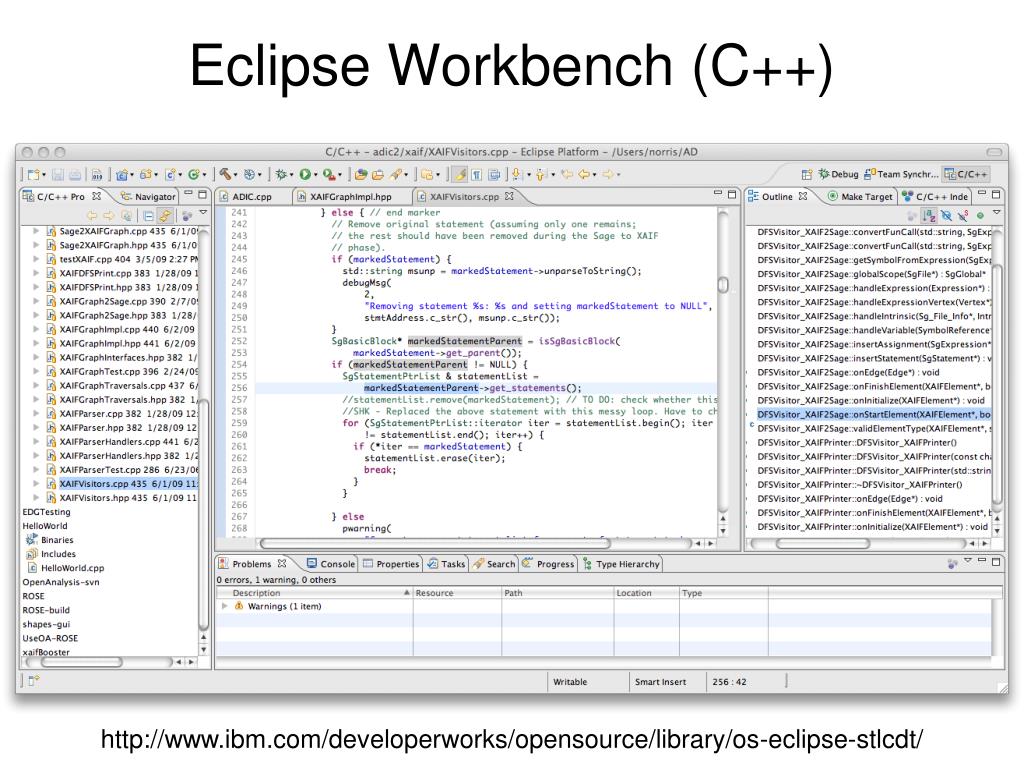Click the green Run icon

pos(304,174)
